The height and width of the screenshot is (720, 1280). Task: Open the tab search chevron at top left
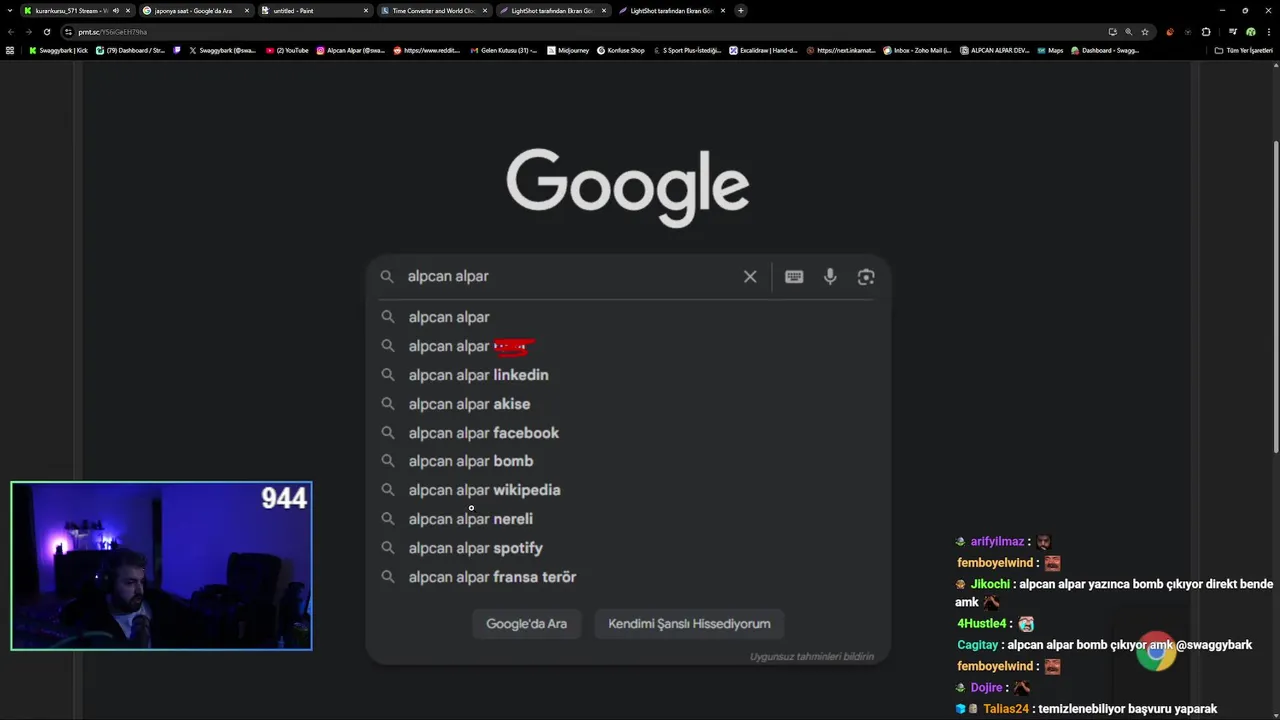[10, 11]
